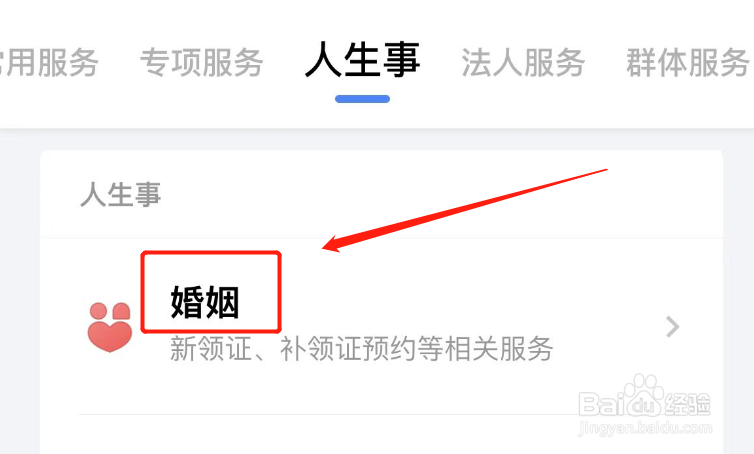Open the 婚姻 heart couple icon
This screenshot has height=454, width=754.
click(110, 327)
